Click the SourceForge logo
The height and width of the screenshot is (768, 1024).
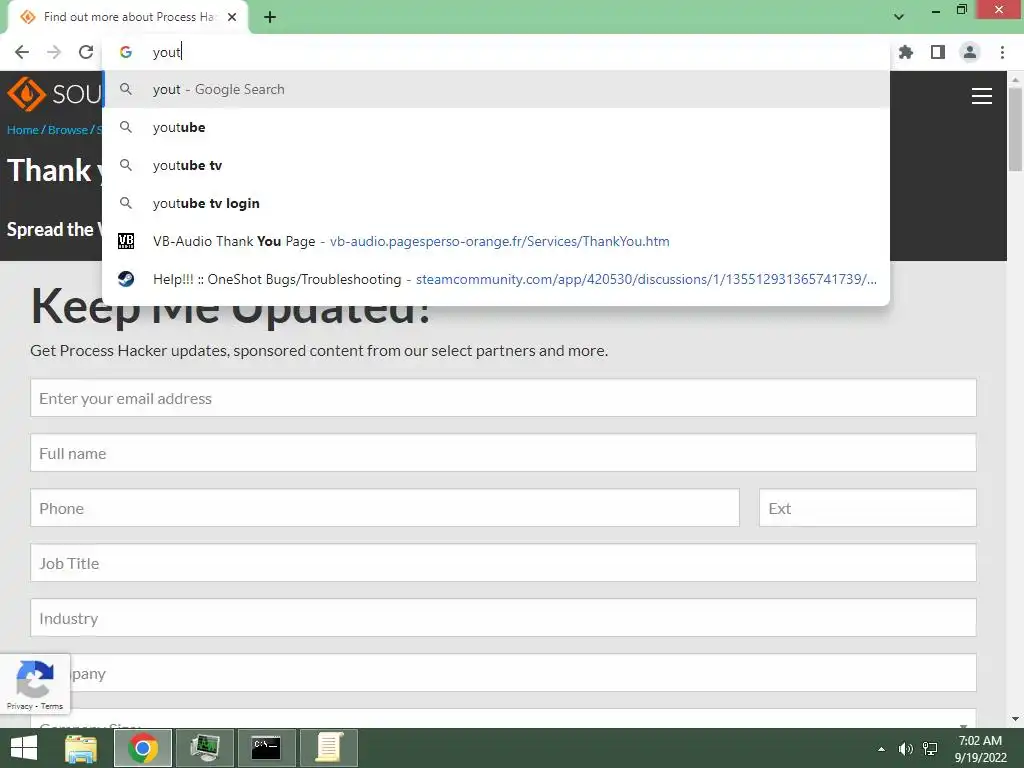click(x=54, y=94)
